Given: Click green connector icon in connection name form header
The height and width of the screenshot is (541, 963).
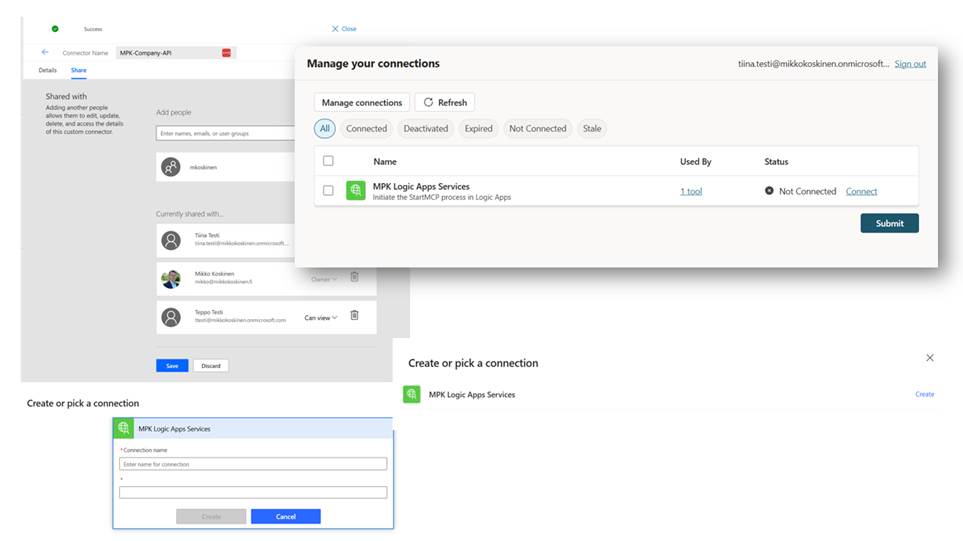Looking at the screenshot, I should 124,428.
